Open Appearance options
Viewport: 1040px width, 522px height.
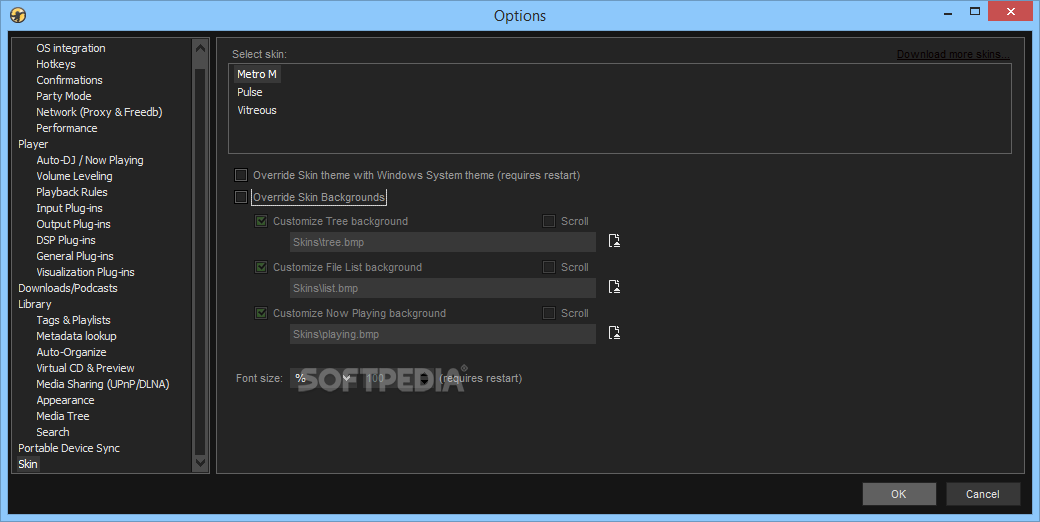(66, 400)
